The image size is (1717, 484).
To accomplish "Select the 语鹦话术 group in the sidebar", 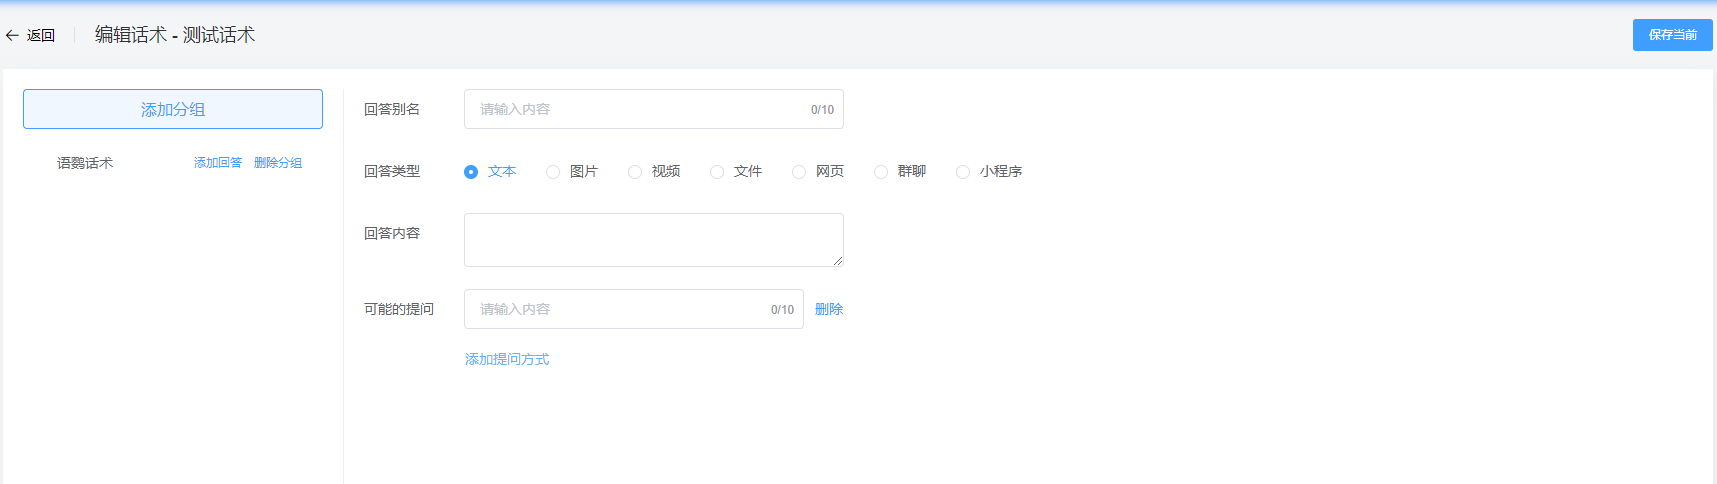I will coord(85,163).
